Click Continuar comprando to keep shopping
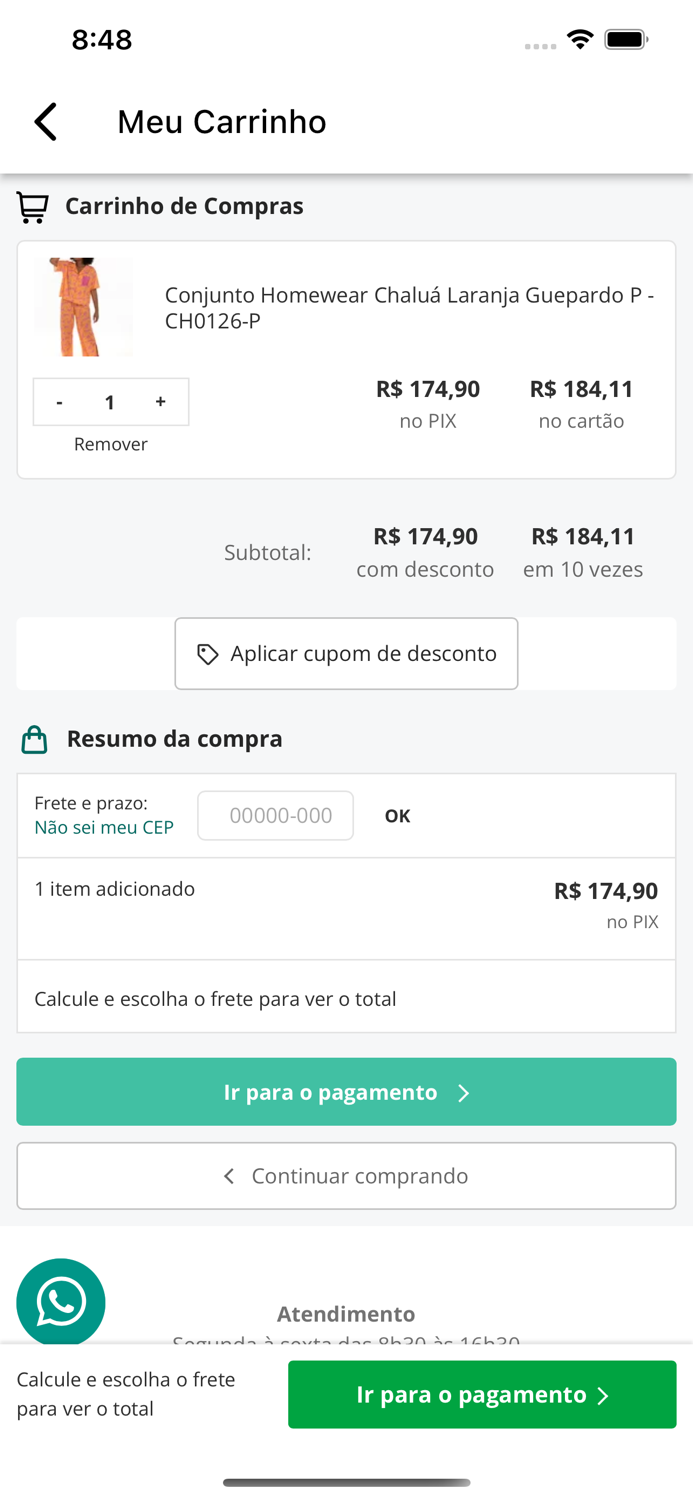The image size is (693, 1500). point(346,1175)
